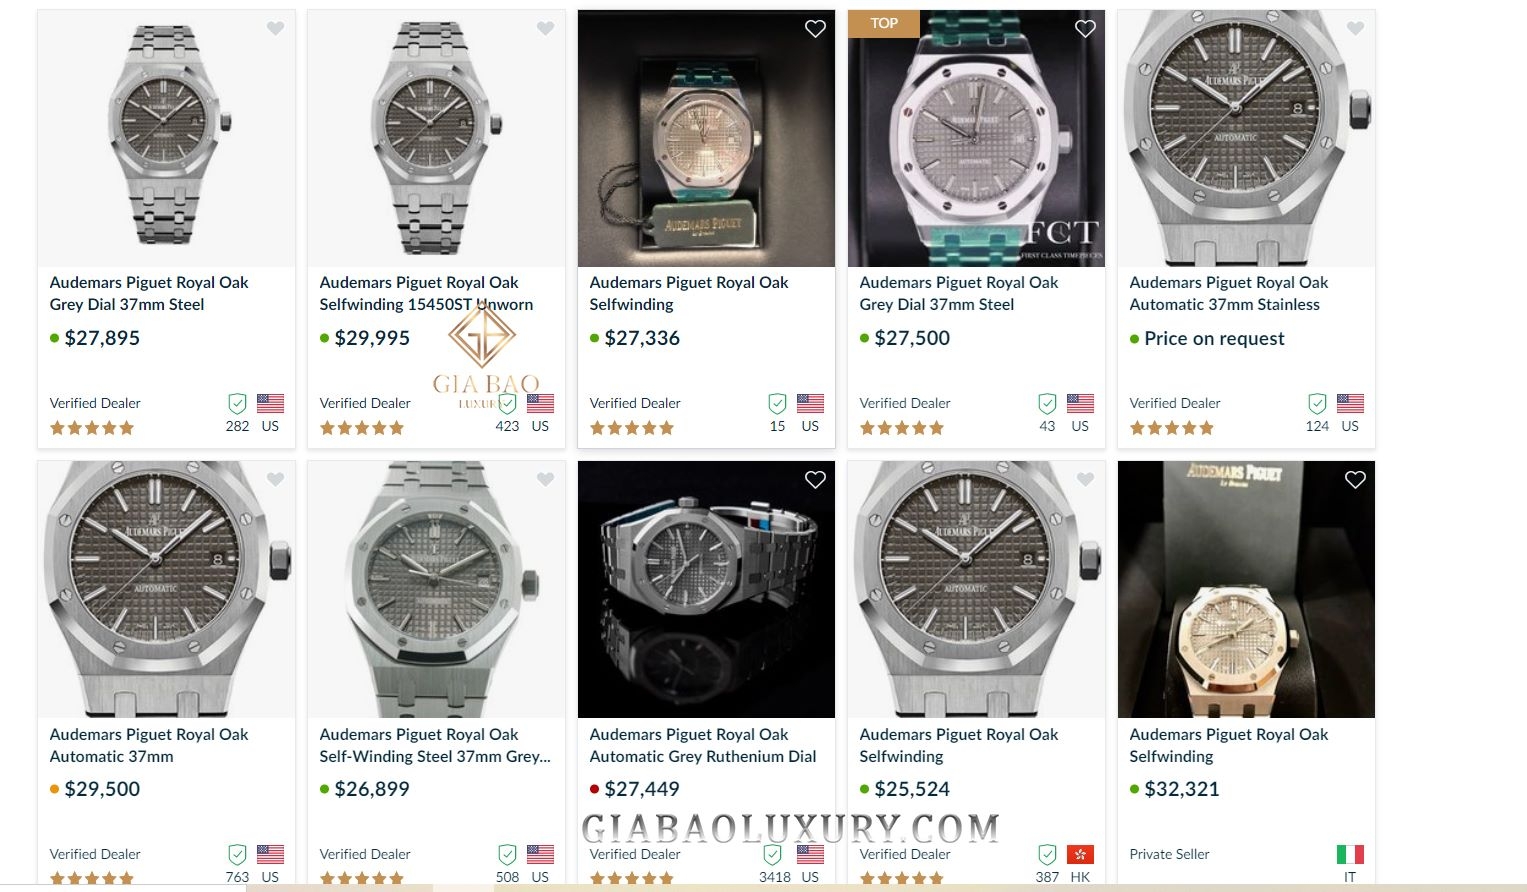Click heart on the $27,449 Ruthenium Dial listing
Screen dimensions: 1527x892
tap(815, 480)
